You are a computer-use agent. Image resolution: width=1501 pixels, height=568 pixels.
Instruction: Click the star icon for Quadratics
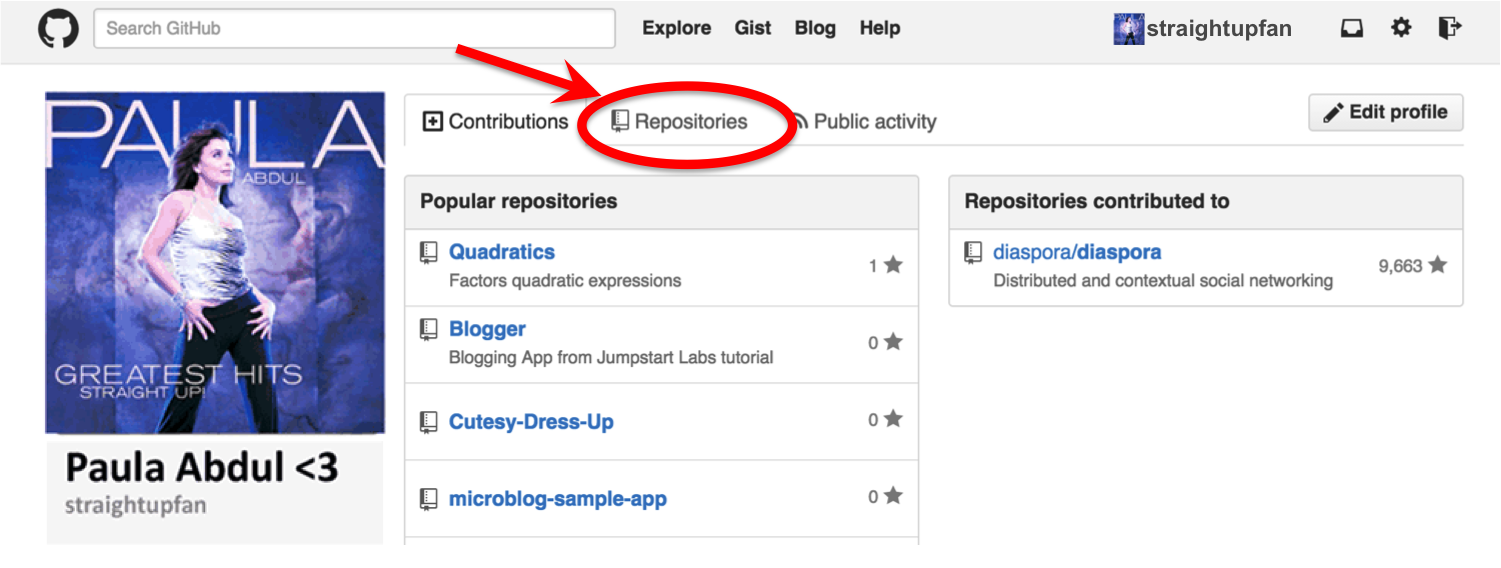pos(893,265)
